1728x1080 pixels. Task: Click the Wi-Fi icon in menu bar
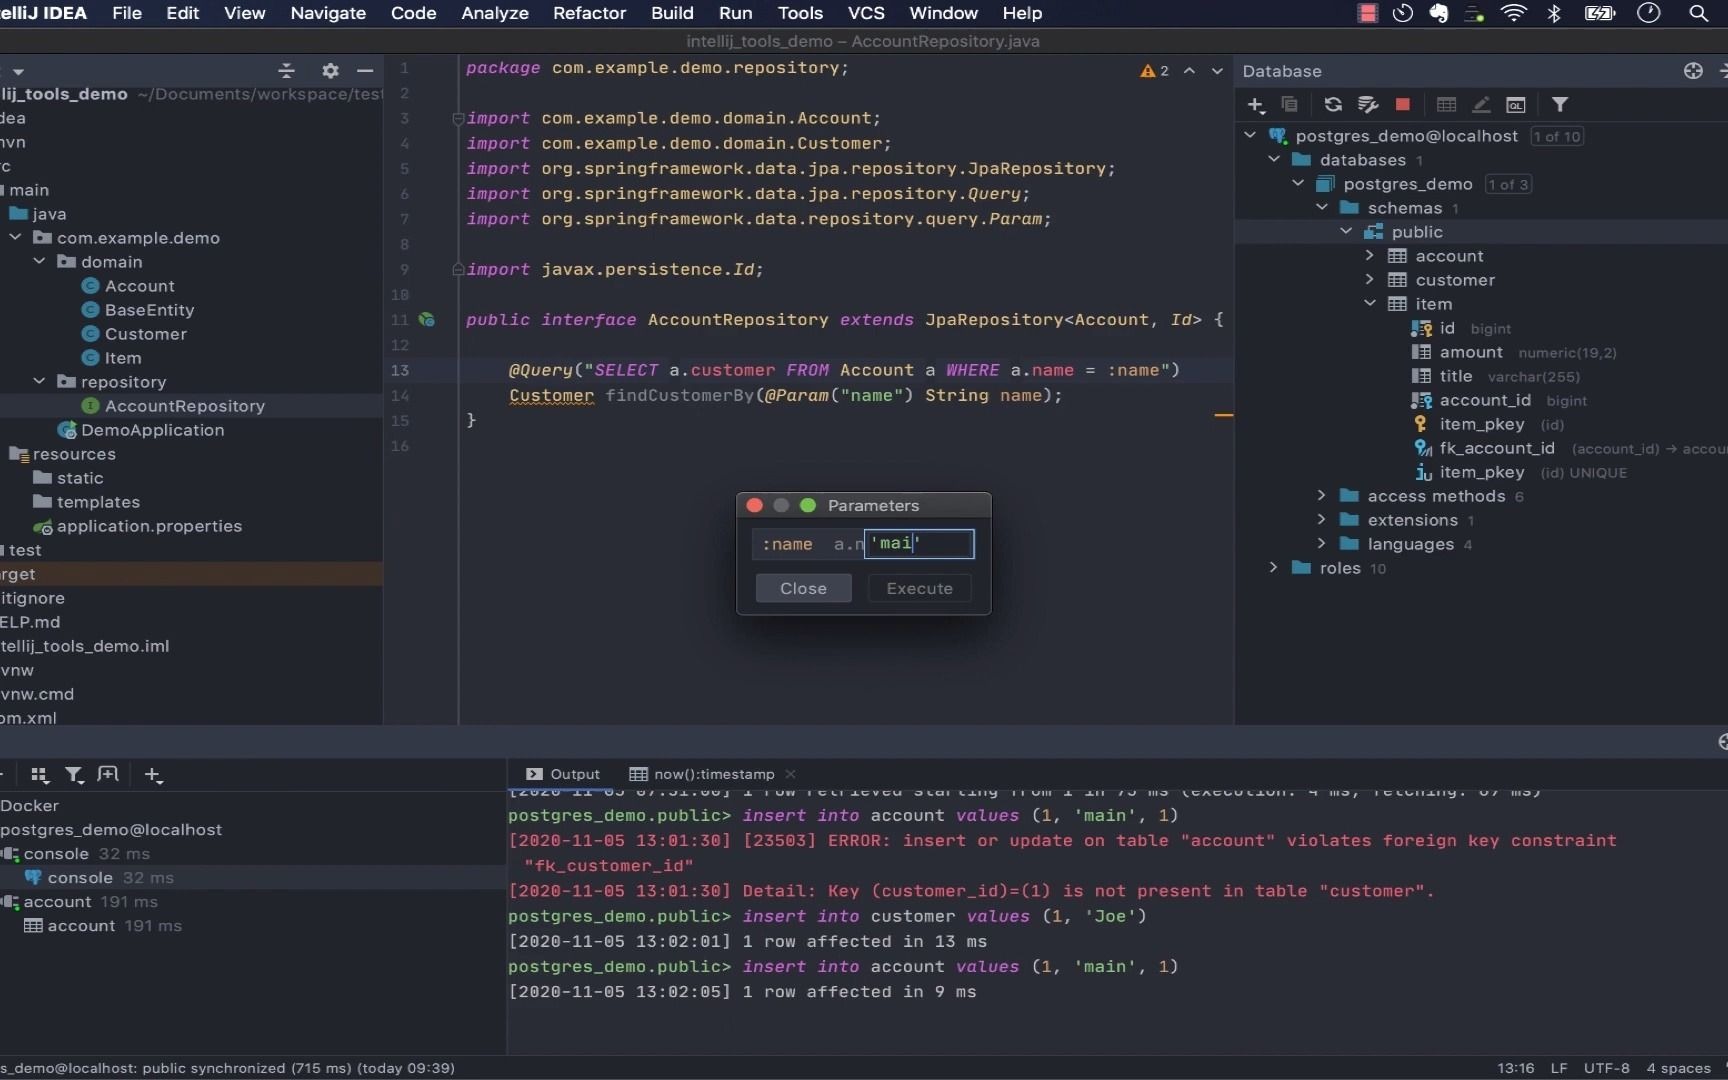[1514, 13]
